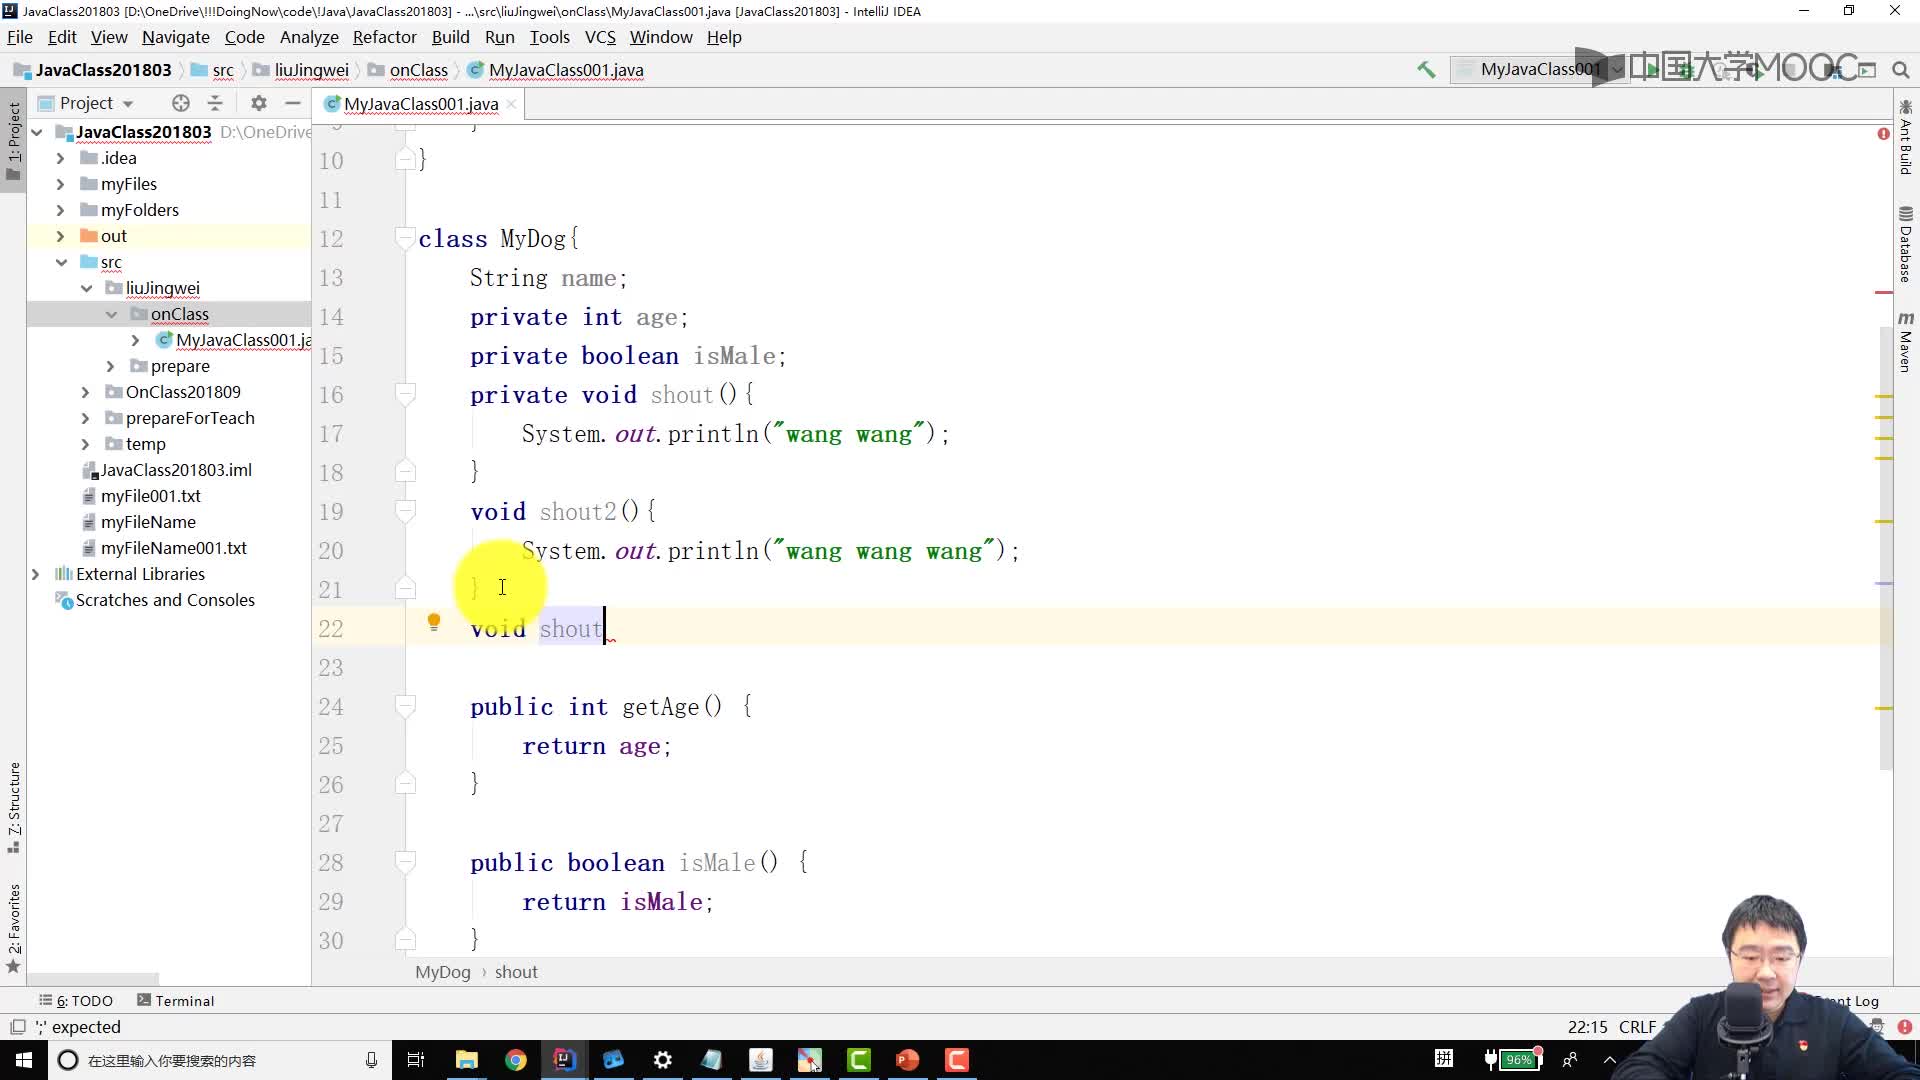Expand the out folder

click(x=60, y=236)
